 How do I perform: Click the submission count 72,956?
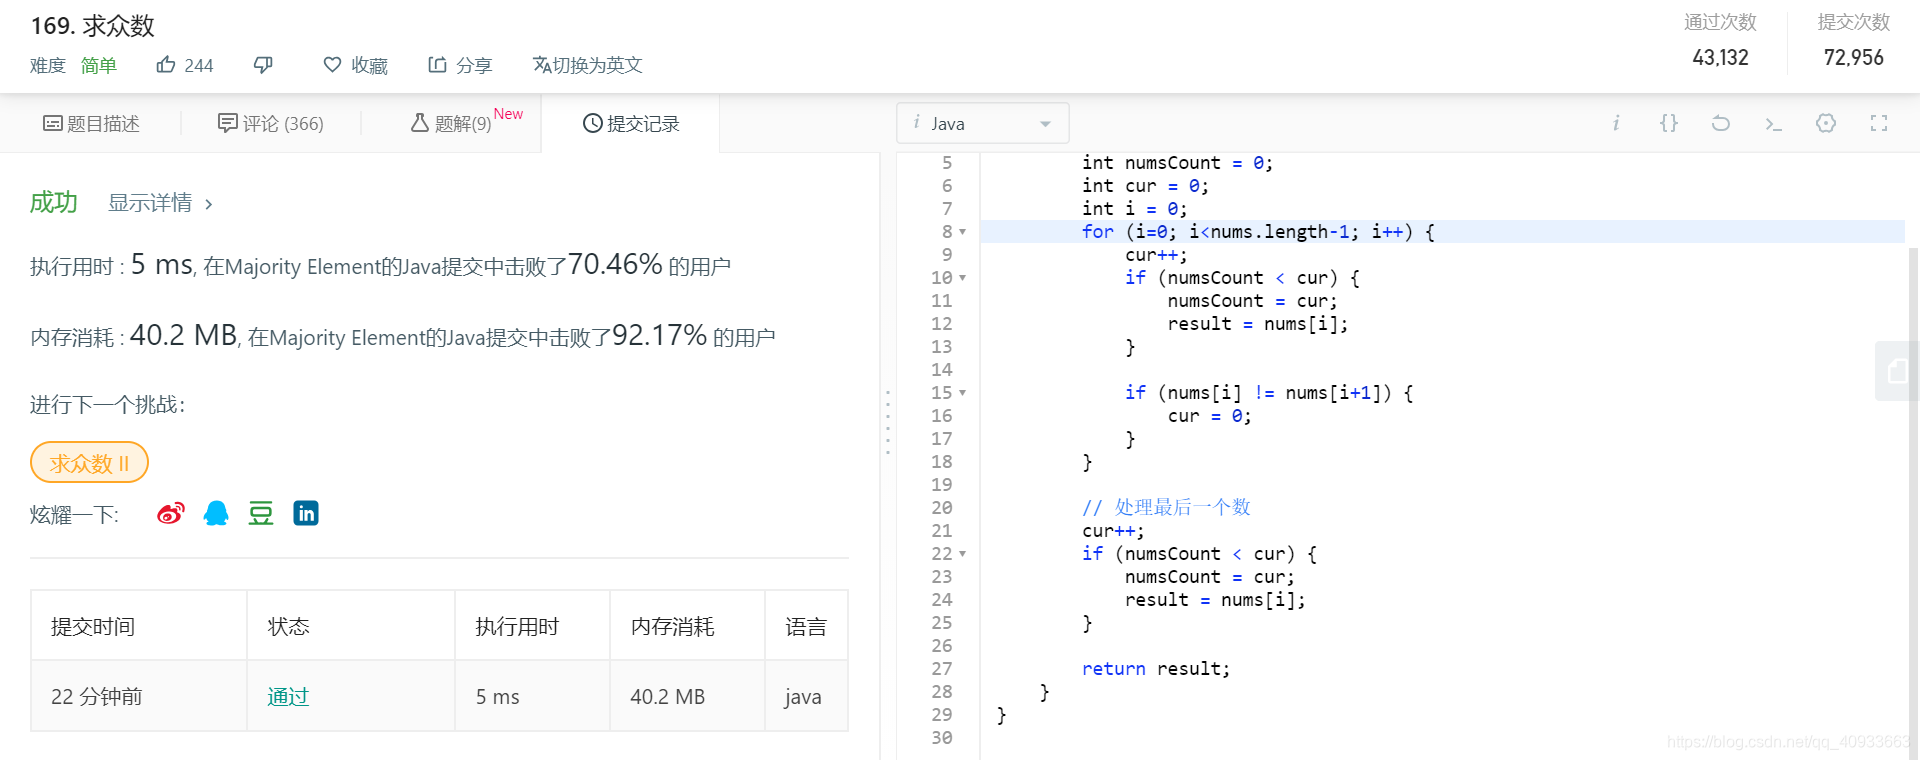(x=1853, y=58)
